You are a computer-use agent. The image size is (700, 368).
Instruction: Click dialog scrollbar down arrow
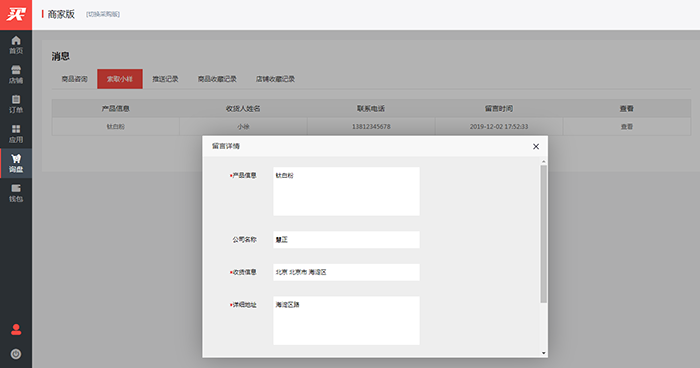[543, 353]
